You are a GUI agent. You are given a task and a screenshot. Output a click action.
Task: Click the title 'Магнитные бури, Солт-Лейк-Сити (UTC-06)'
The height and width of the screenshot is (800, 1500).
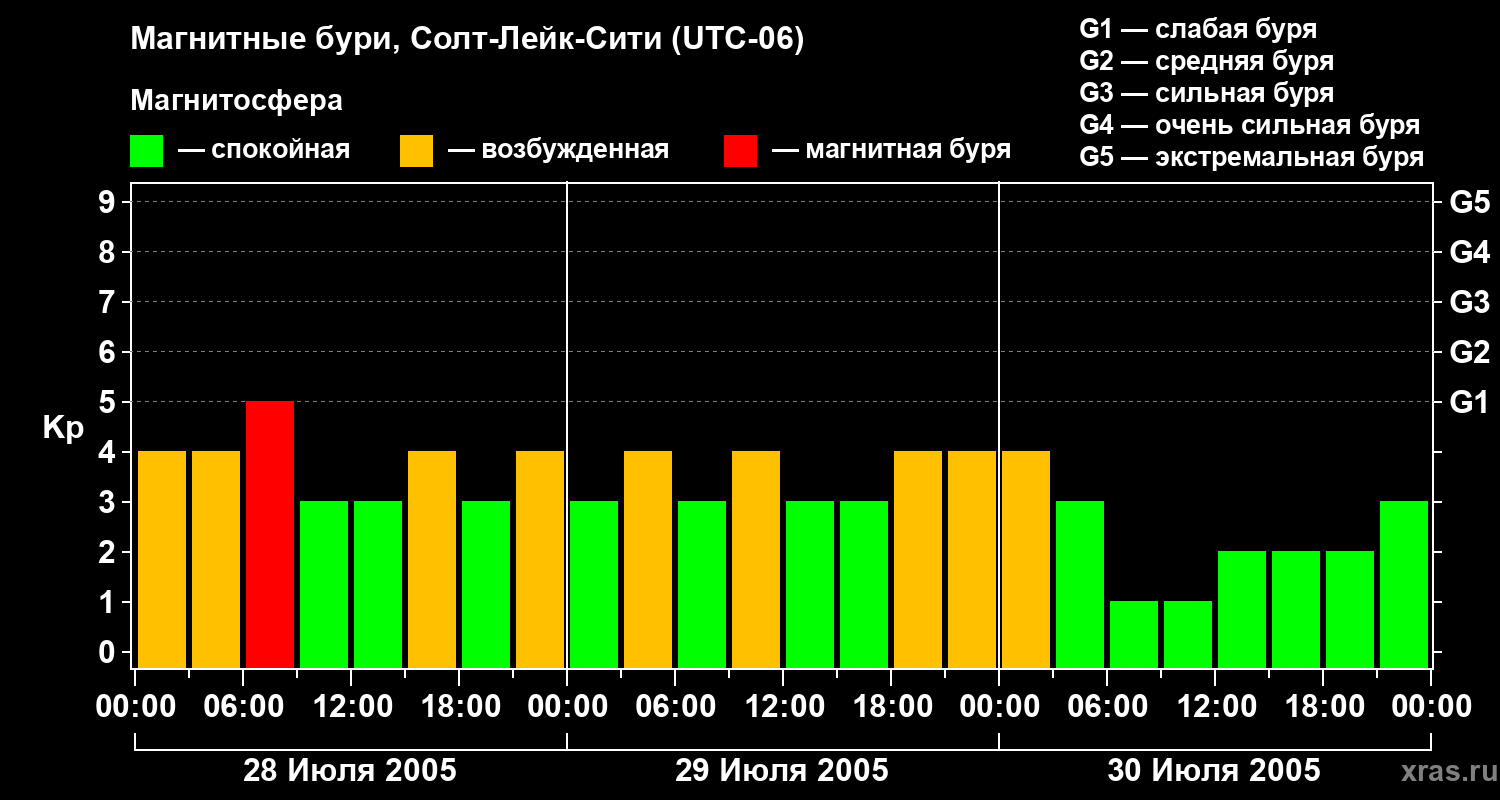[467, 41]
